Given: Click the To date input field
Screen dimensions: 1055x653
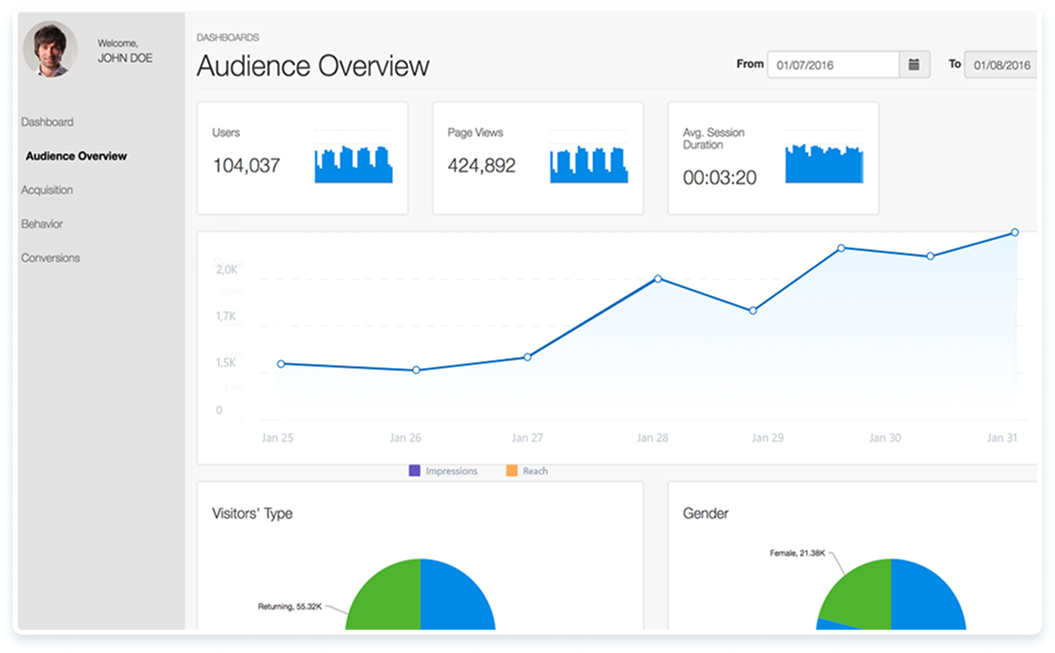Looking at the screenshot, I should coord(1000,65).
